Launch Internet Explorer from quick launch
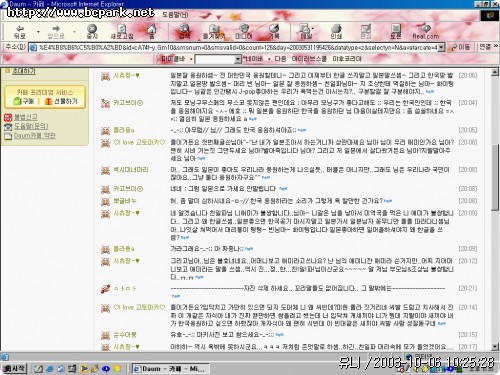Image resolution: width=500 pixels, height=375 pixels. pos(50,369)
